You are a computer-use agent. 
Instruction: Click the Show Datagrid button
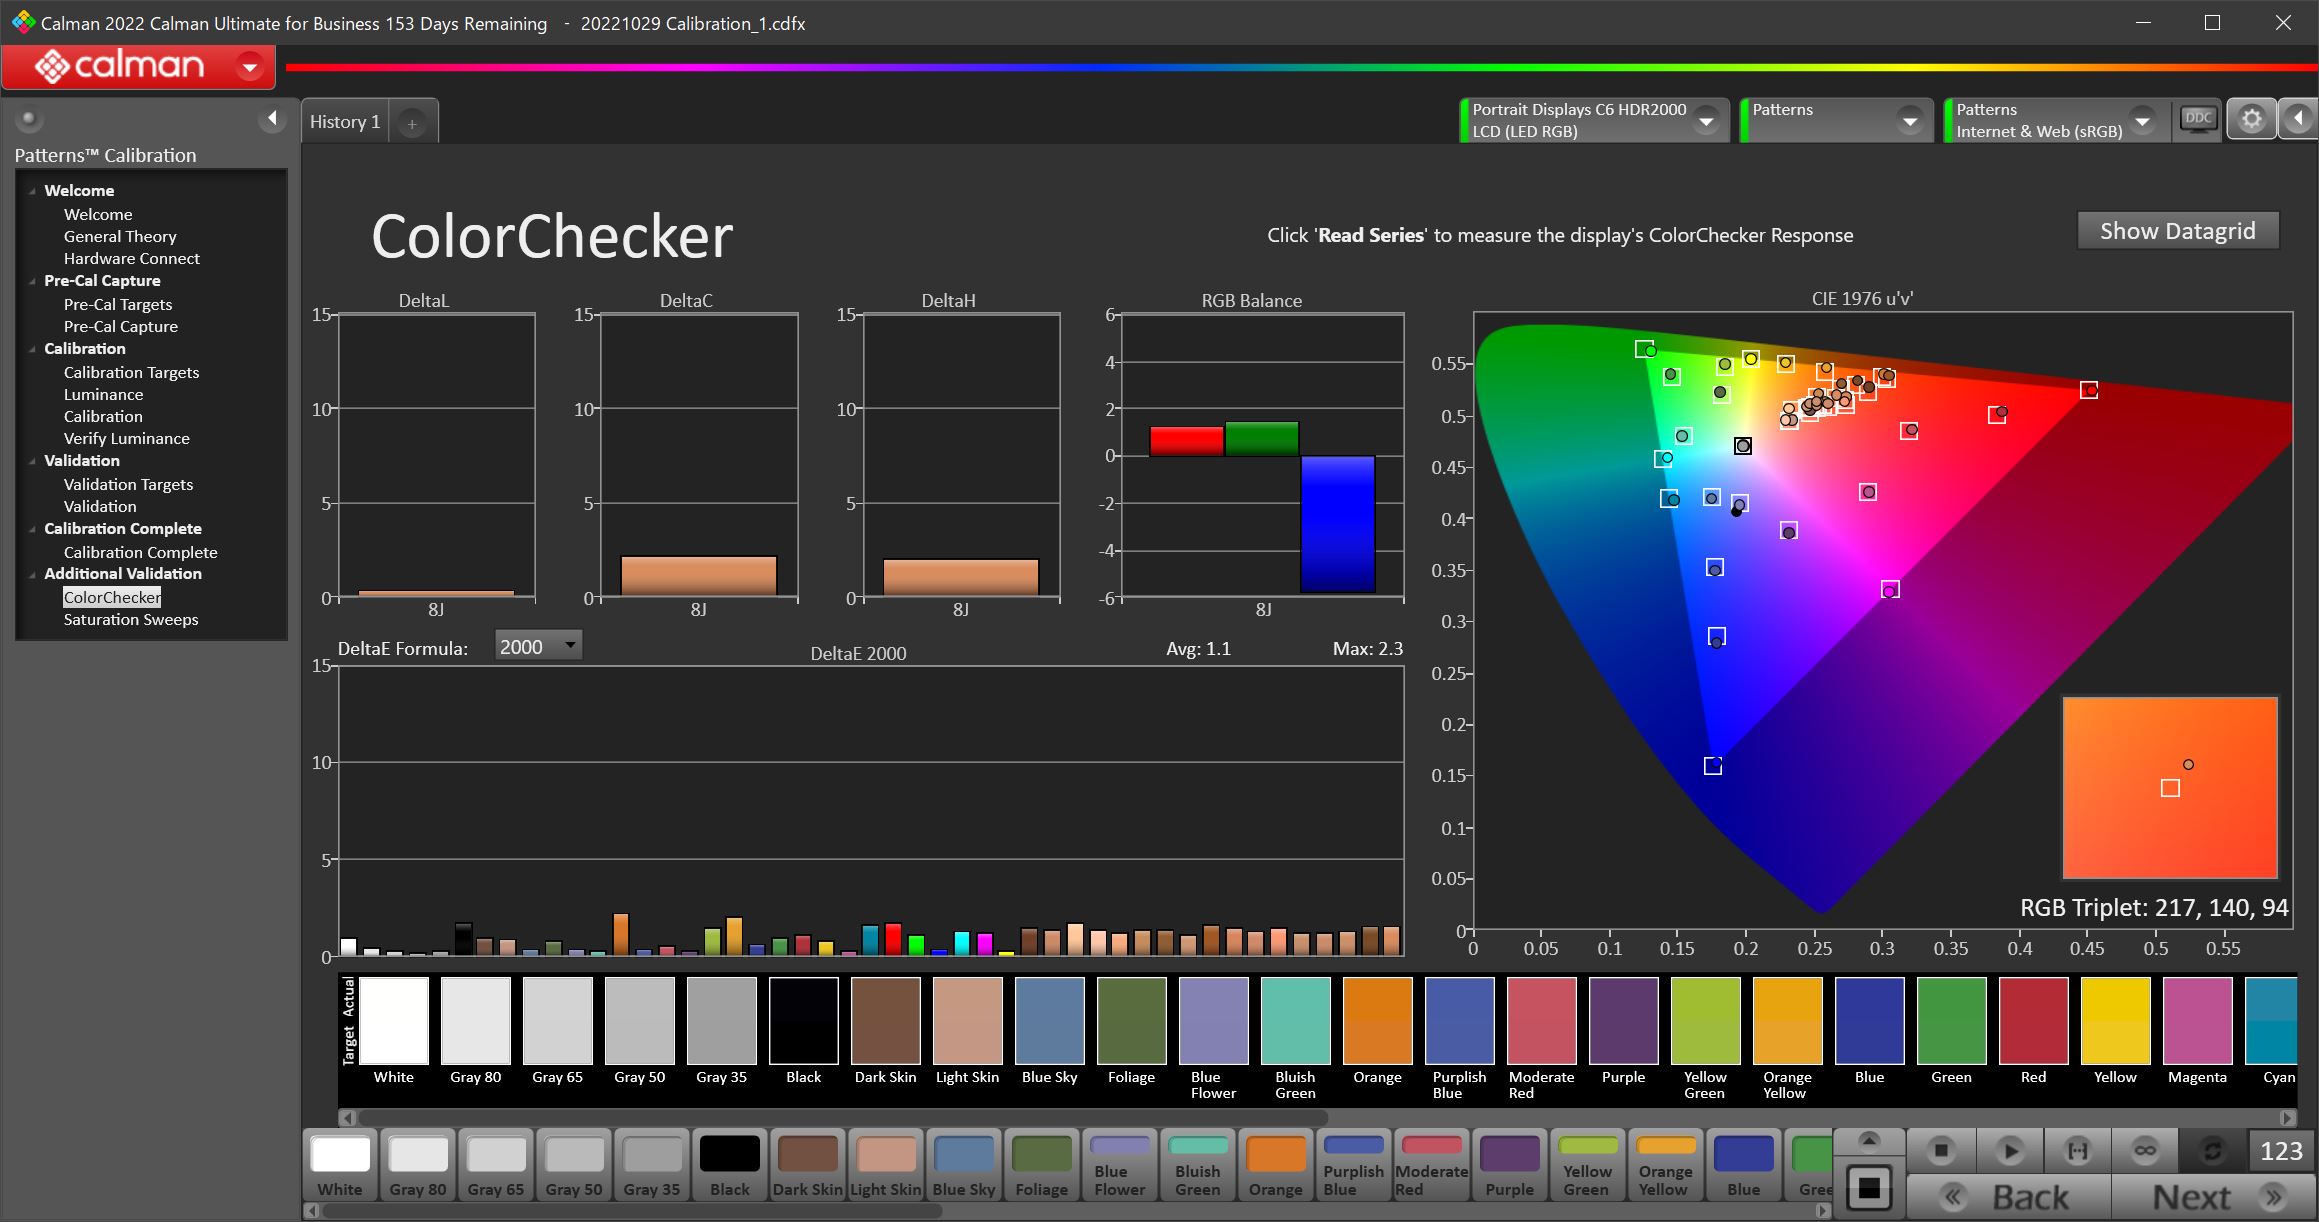pos(2177,231)
